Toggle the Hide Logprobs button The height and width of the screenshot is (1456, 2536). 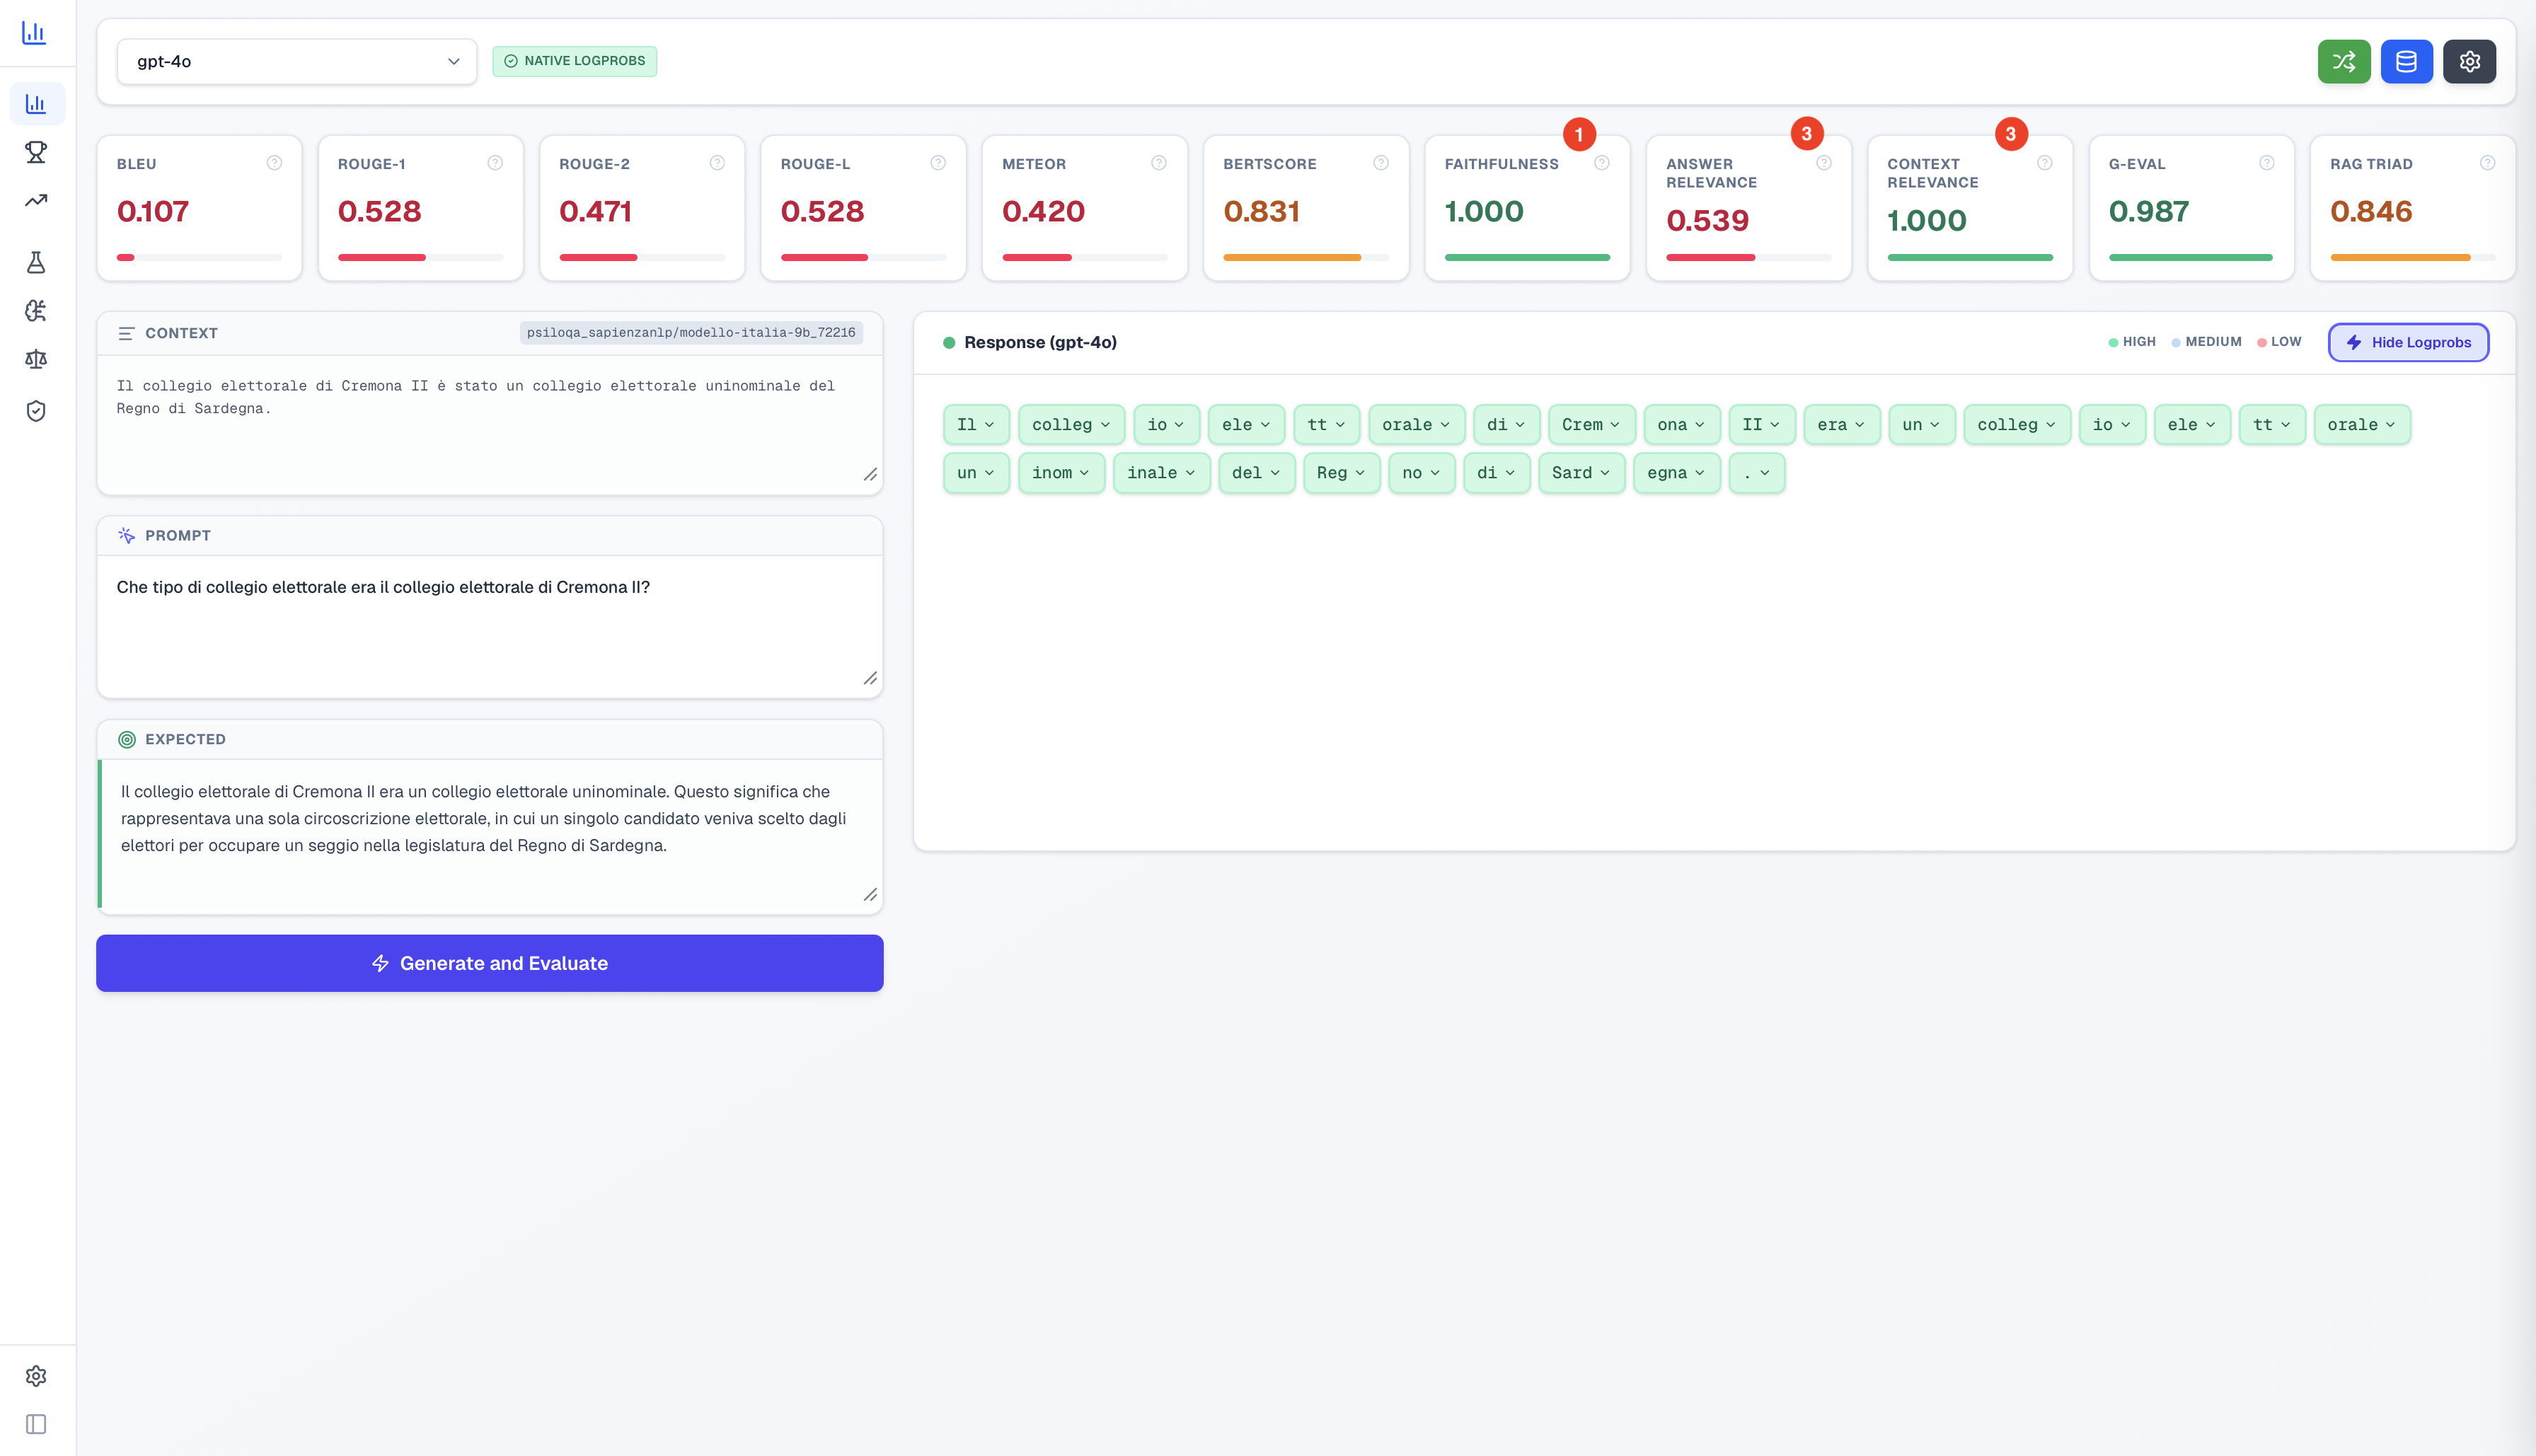pyautogui.click(x=2408, y=342)
